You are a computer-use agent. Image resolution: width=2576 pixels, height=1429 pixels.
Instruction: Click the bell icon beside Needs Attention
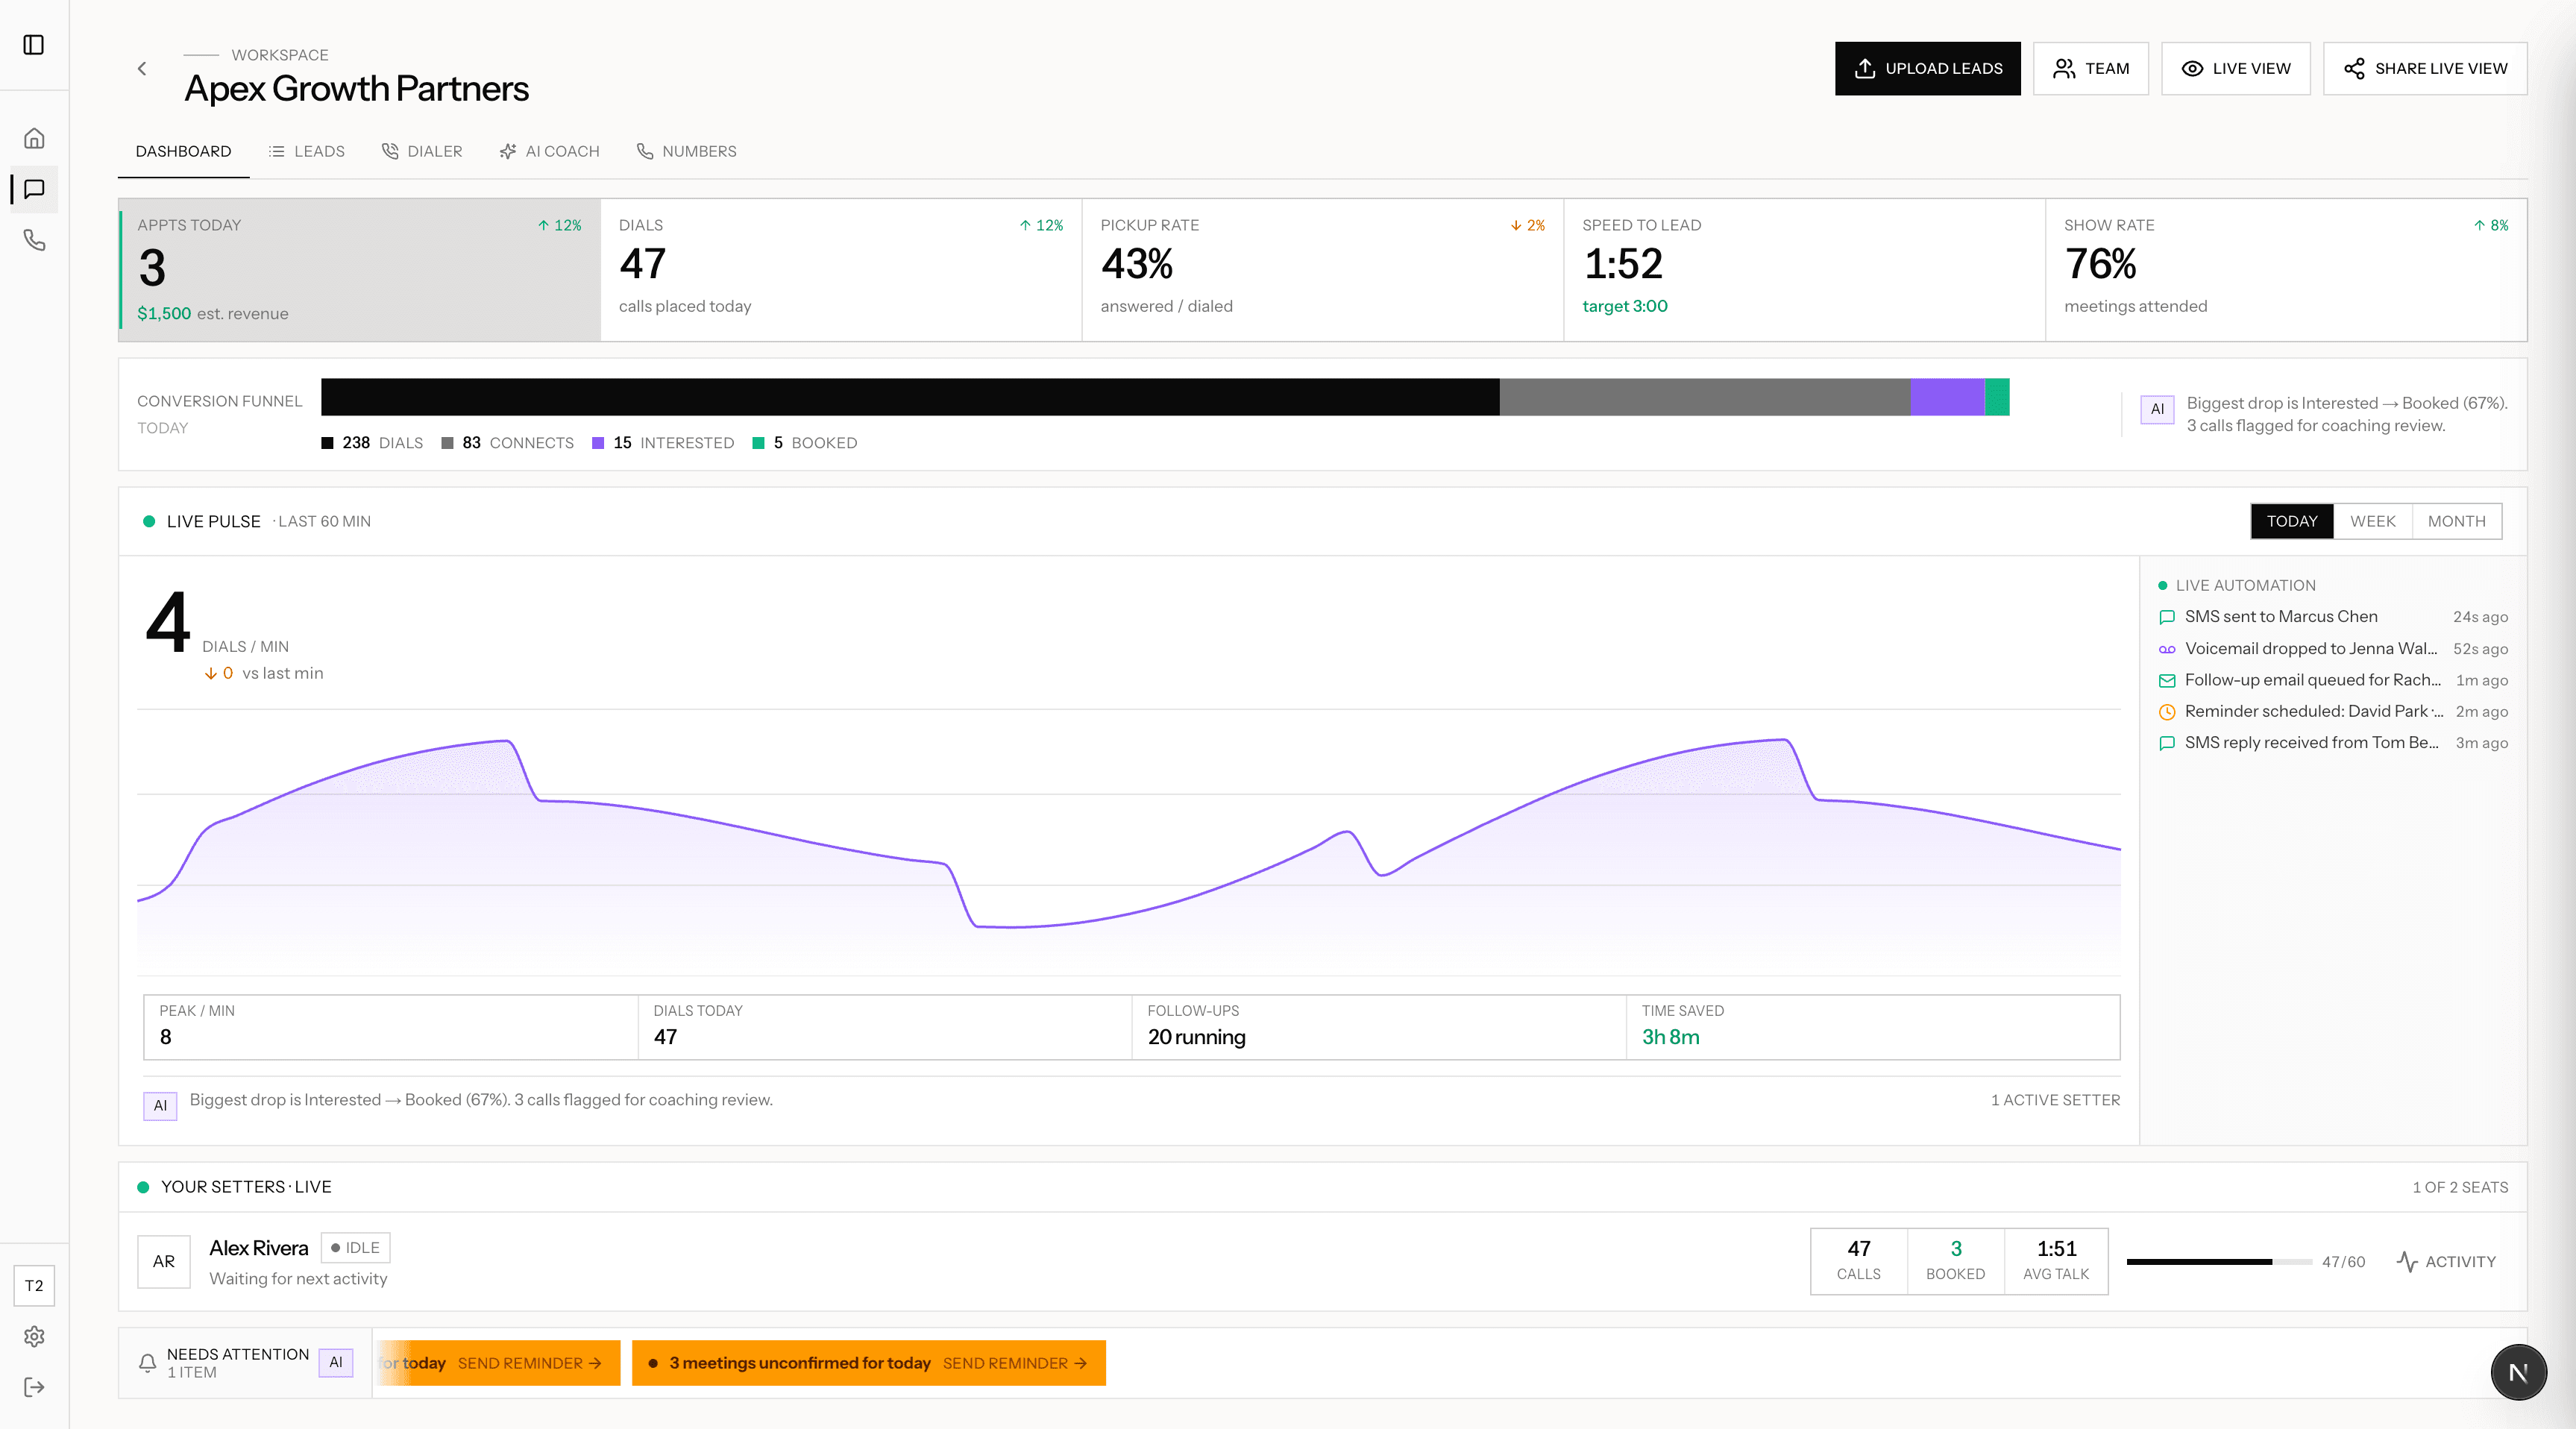coord(147,1363)
